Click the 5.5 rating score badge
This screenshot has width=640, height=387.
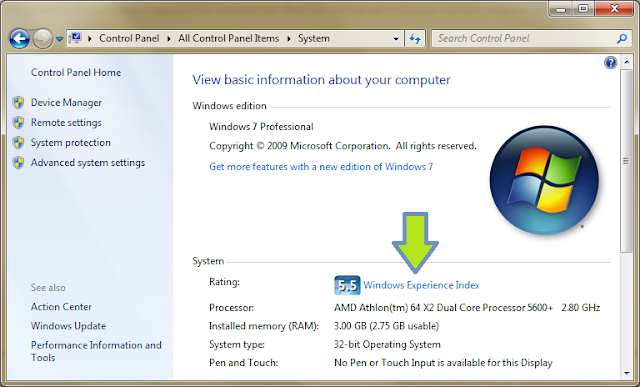[347, 285]
